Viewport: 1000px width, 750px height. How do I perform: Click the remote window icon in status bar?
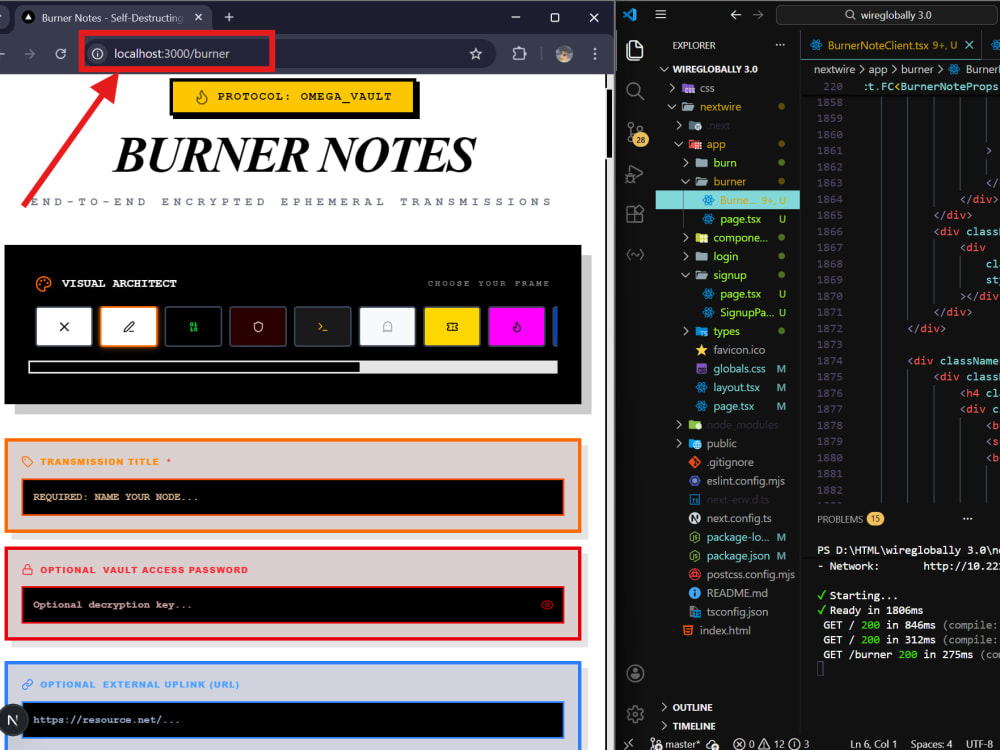pyautogui.click(x=628, y=744)
